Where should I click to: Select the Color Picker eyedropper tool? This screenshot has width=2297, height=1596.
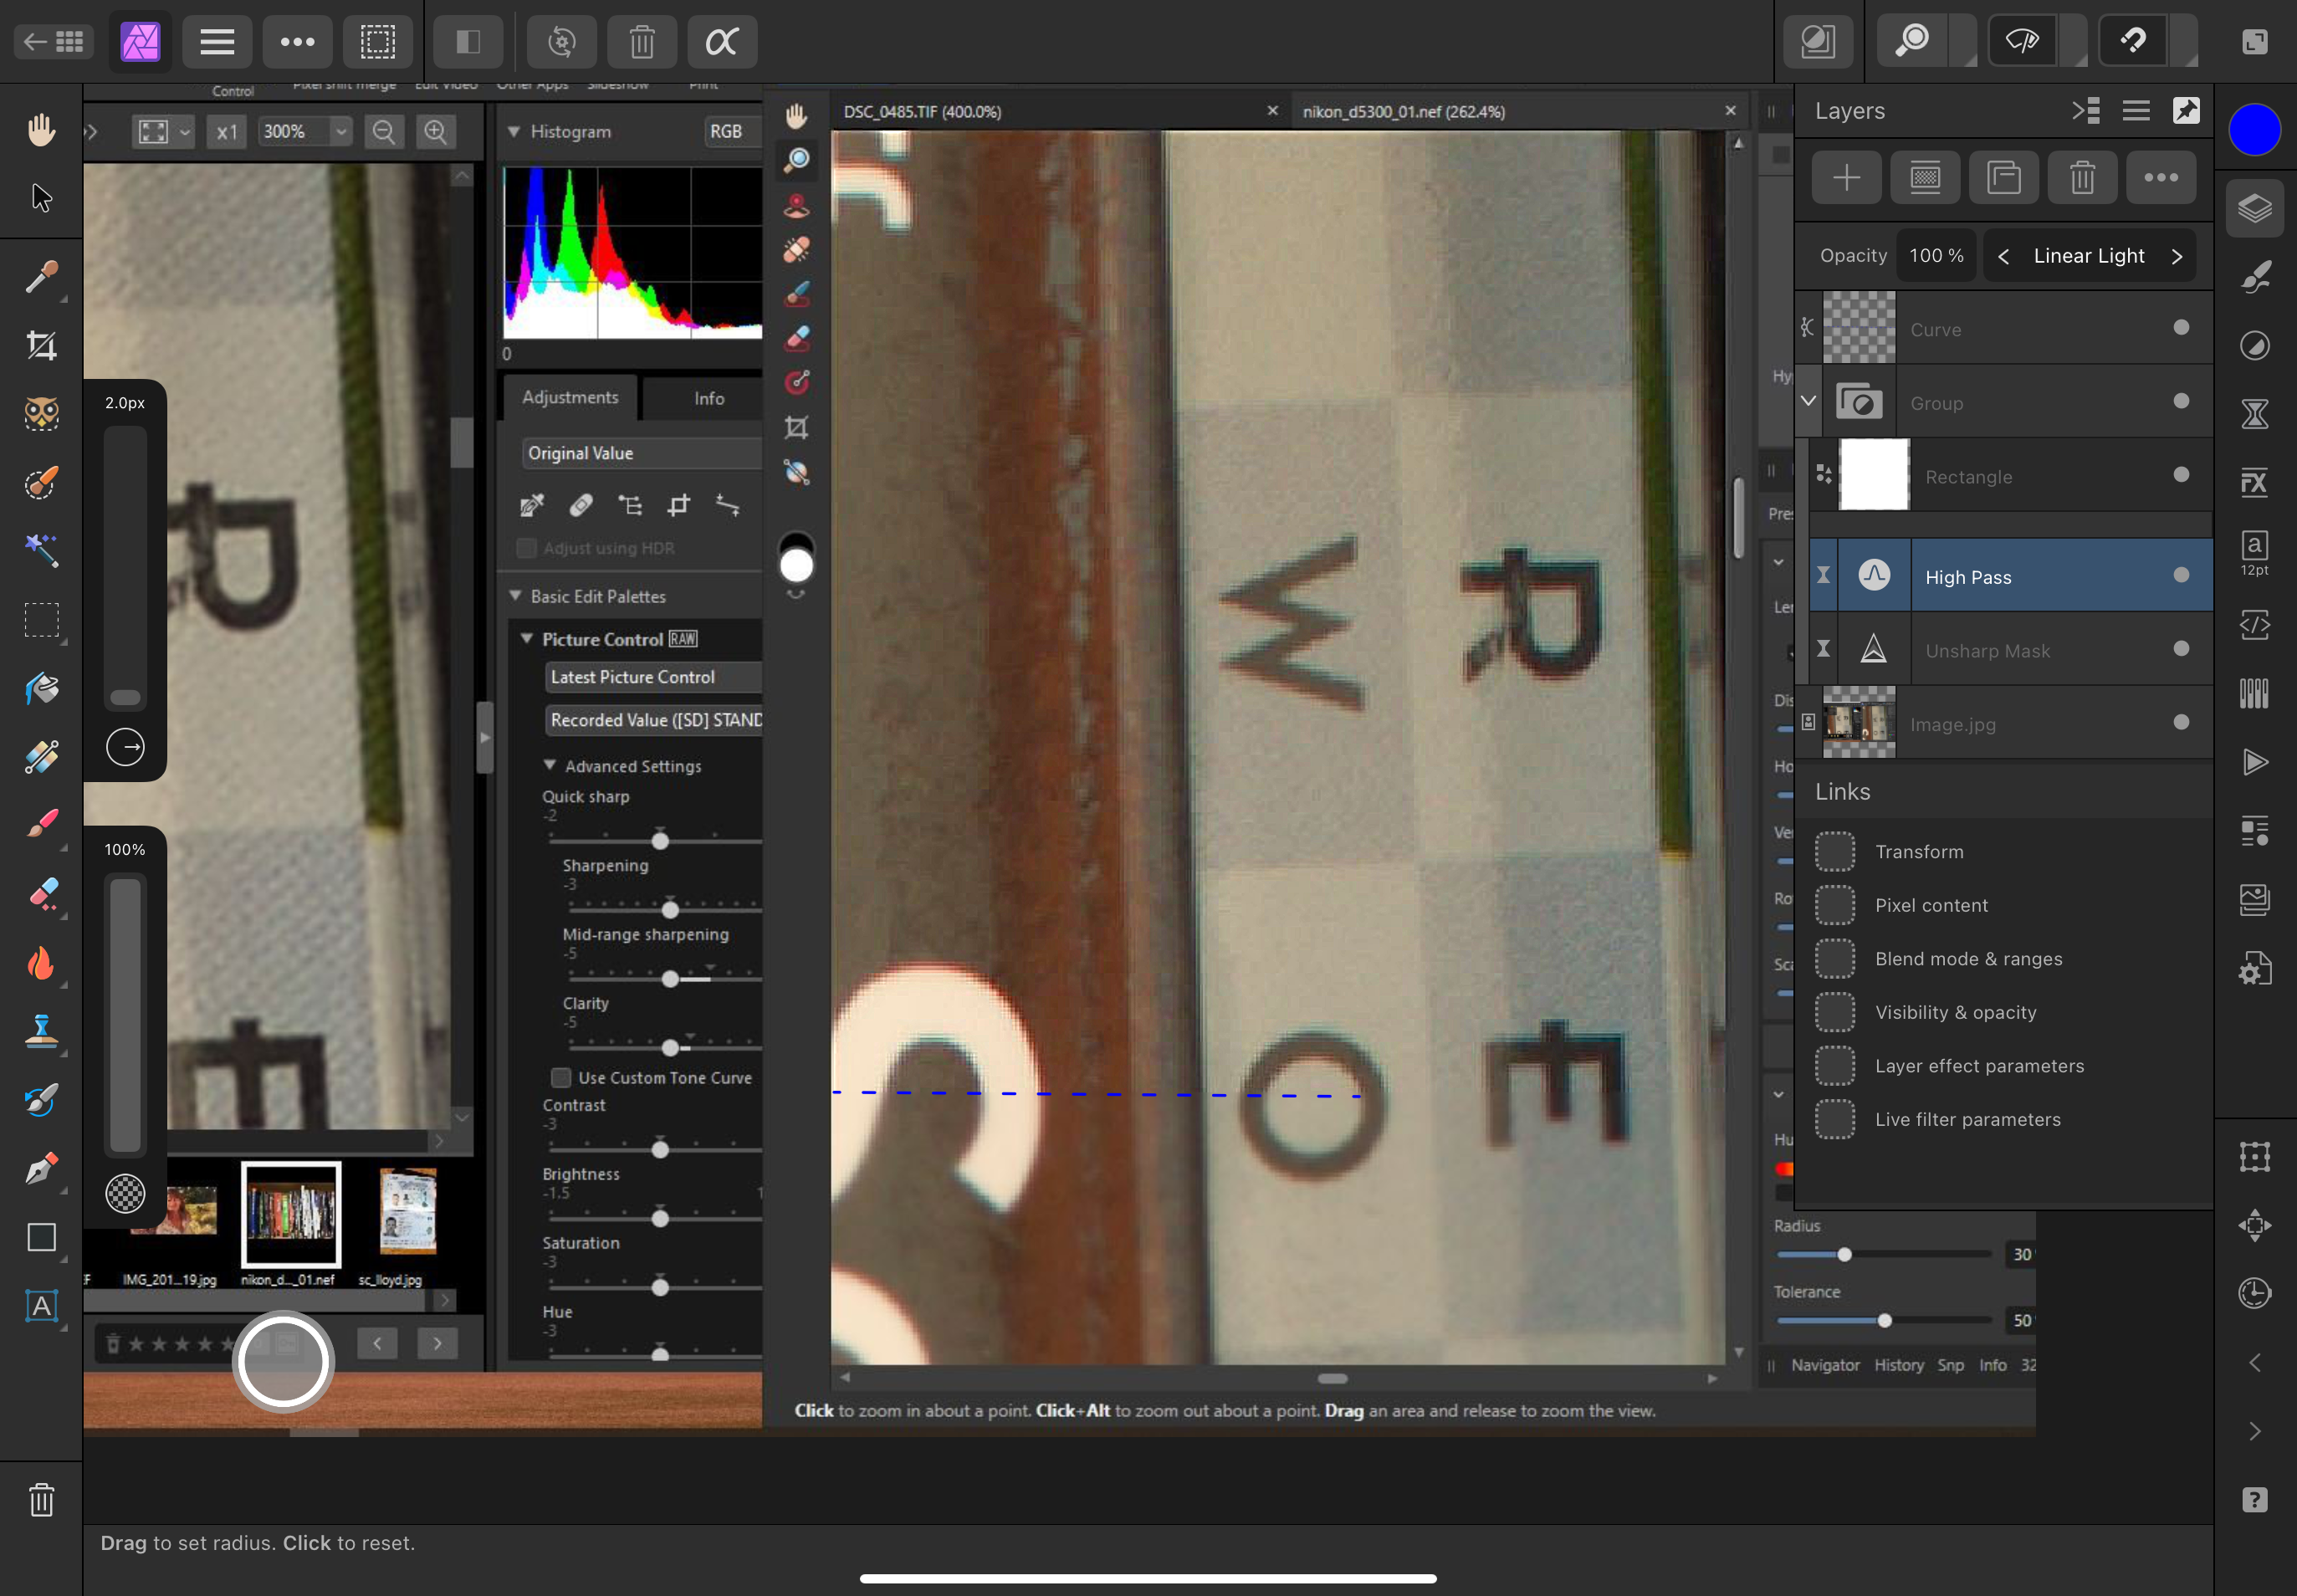coord(41,276)
